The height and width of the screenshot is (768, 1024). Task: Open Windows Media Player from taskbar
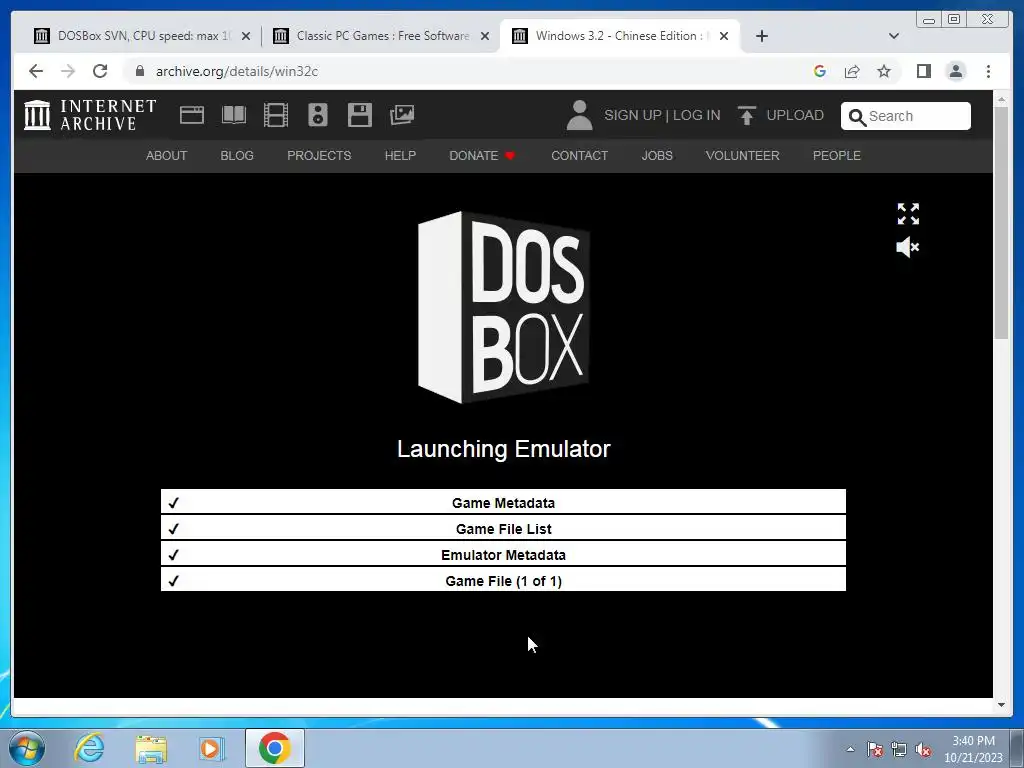pyautogui.click(x=212, y=748)
